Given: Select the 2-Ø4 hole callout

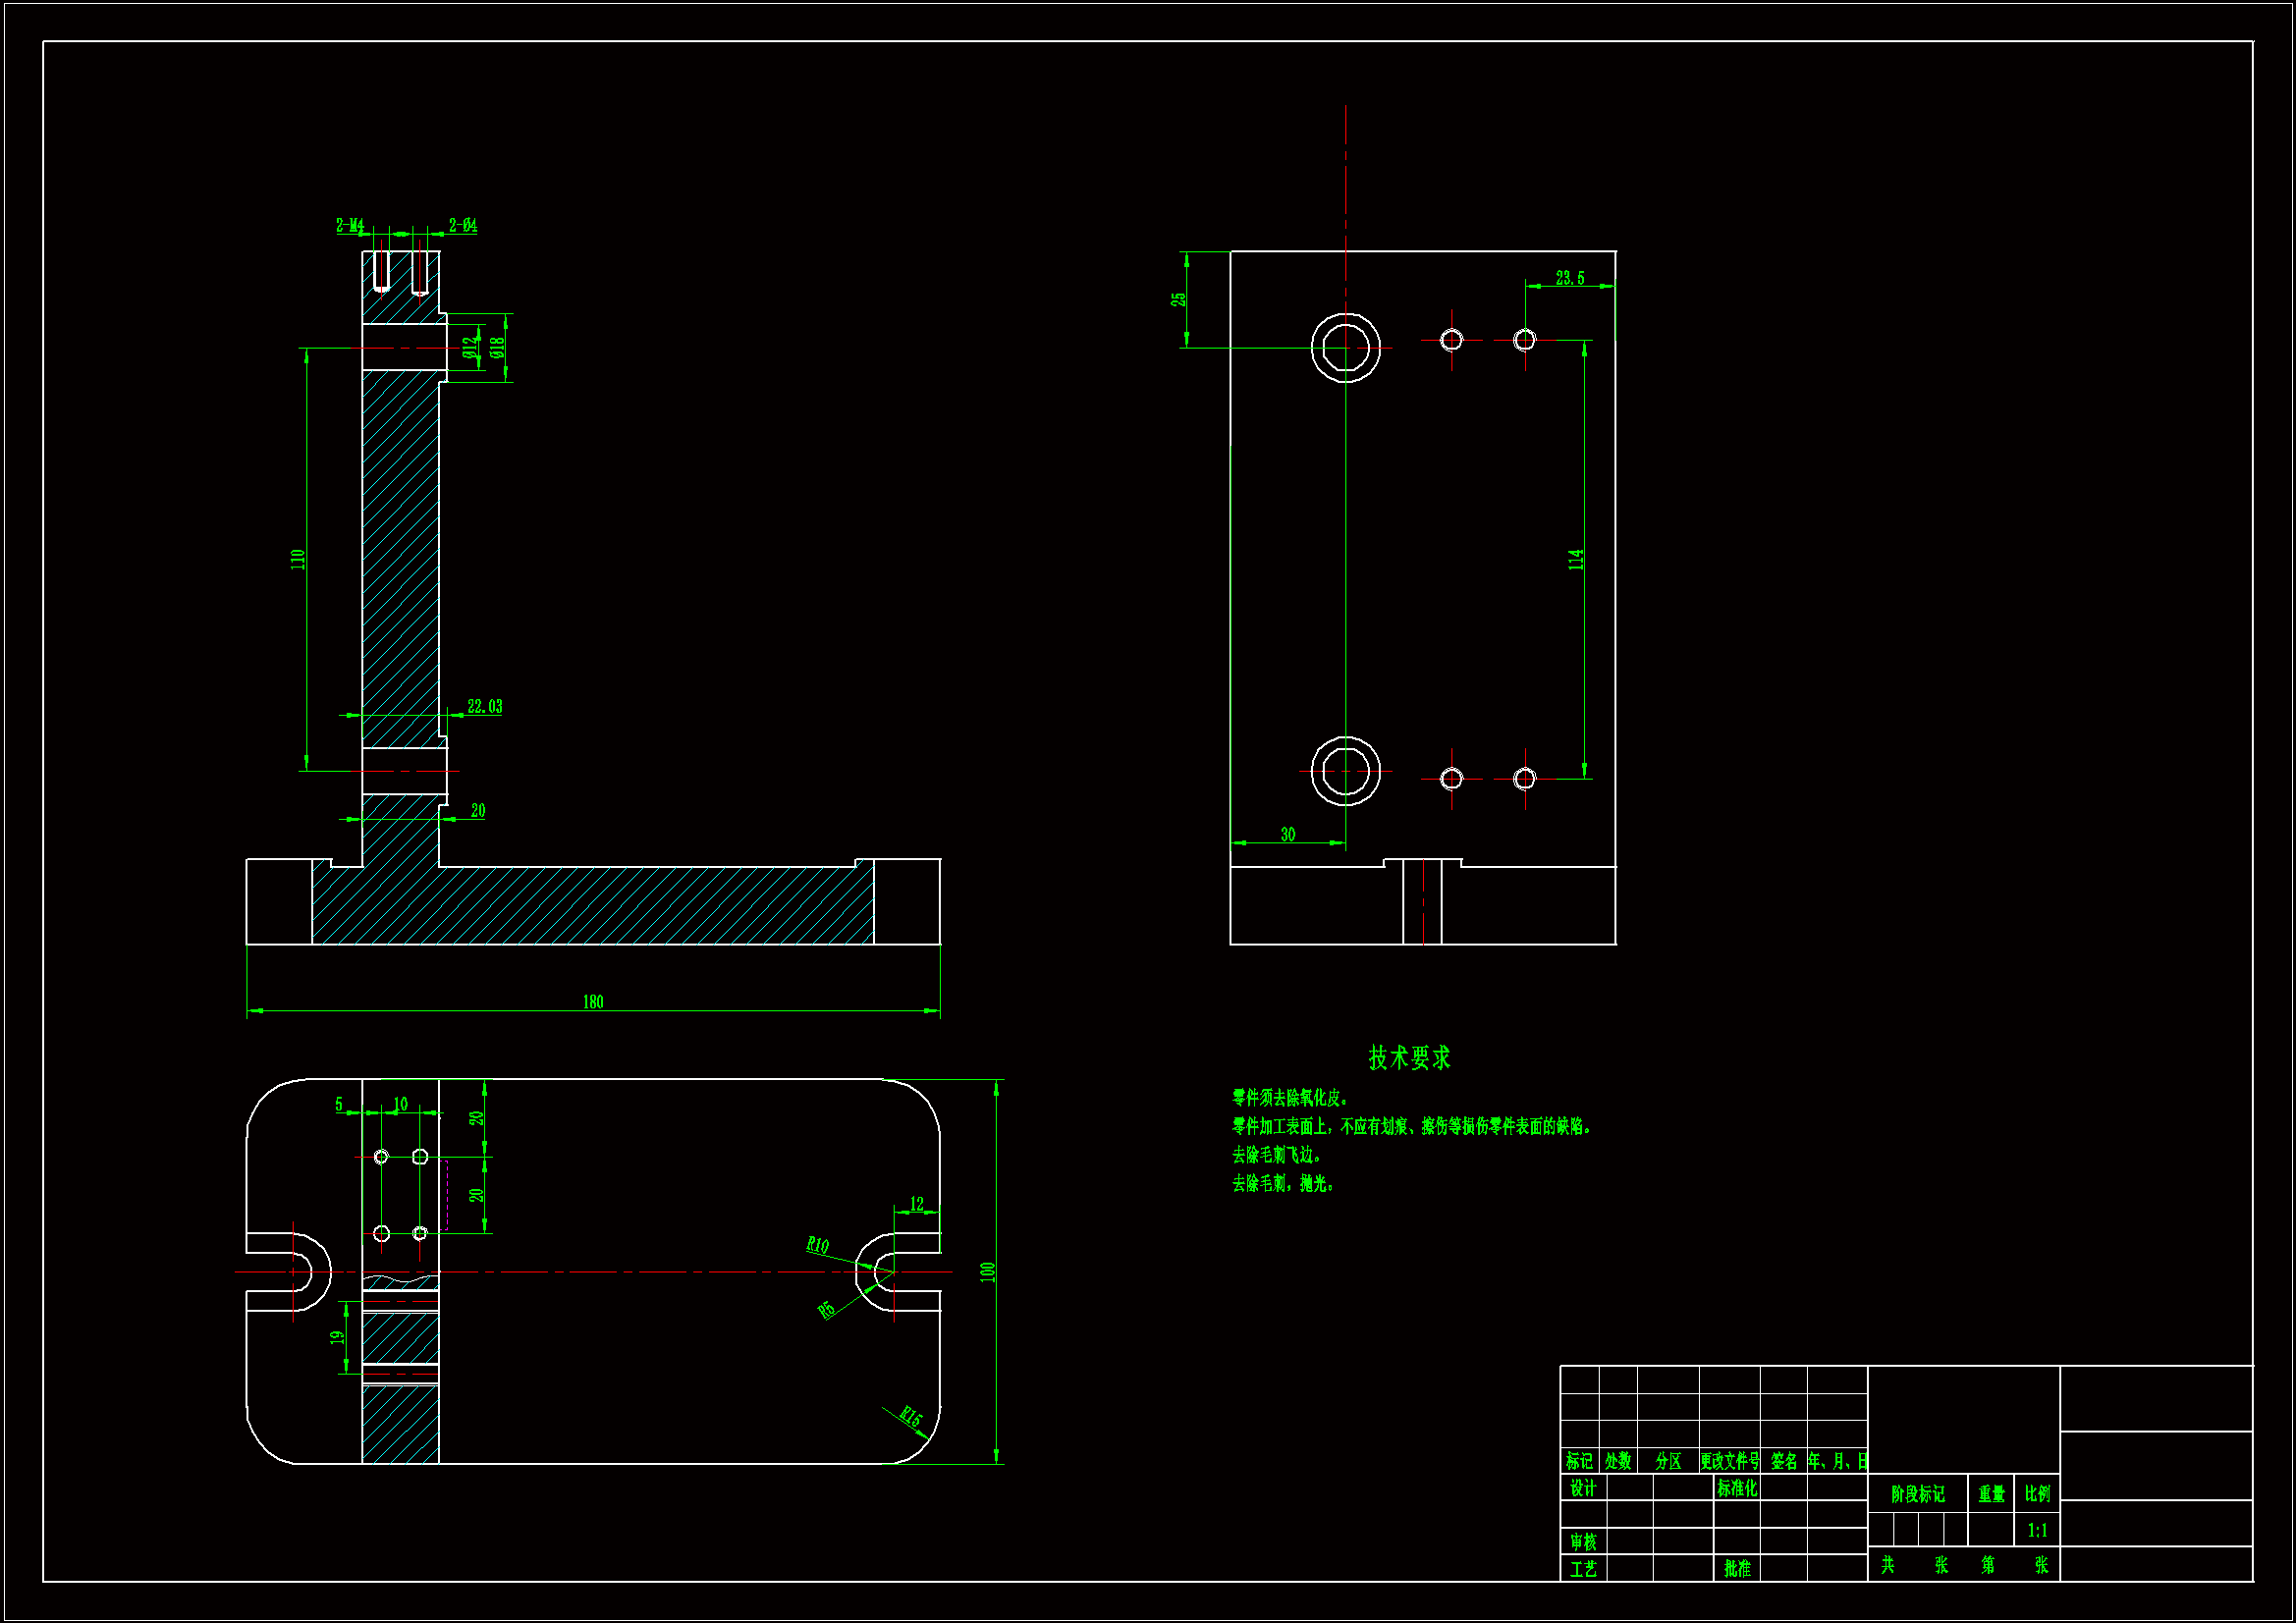Looking at the screenshot, I should [x=463, y=225].
